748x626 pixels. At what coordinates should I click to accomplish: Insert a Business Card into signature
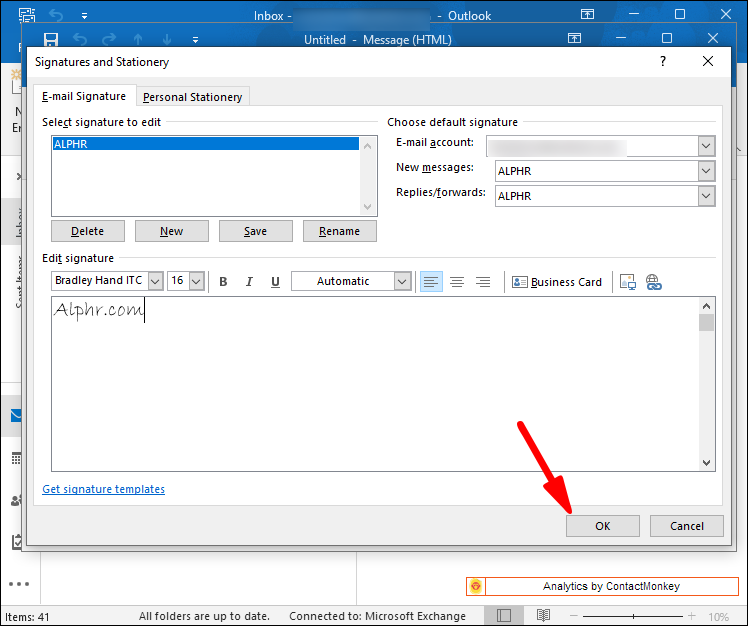pyautogui.click(x=557, y=282)
